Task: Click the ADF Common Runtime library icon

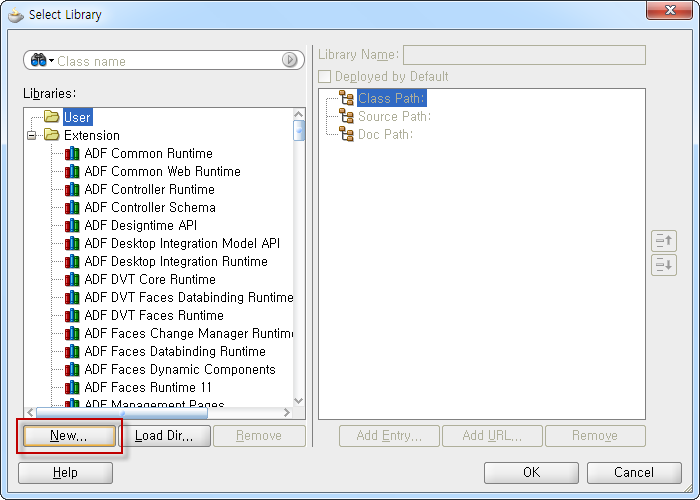Action: tap(72, 153)
